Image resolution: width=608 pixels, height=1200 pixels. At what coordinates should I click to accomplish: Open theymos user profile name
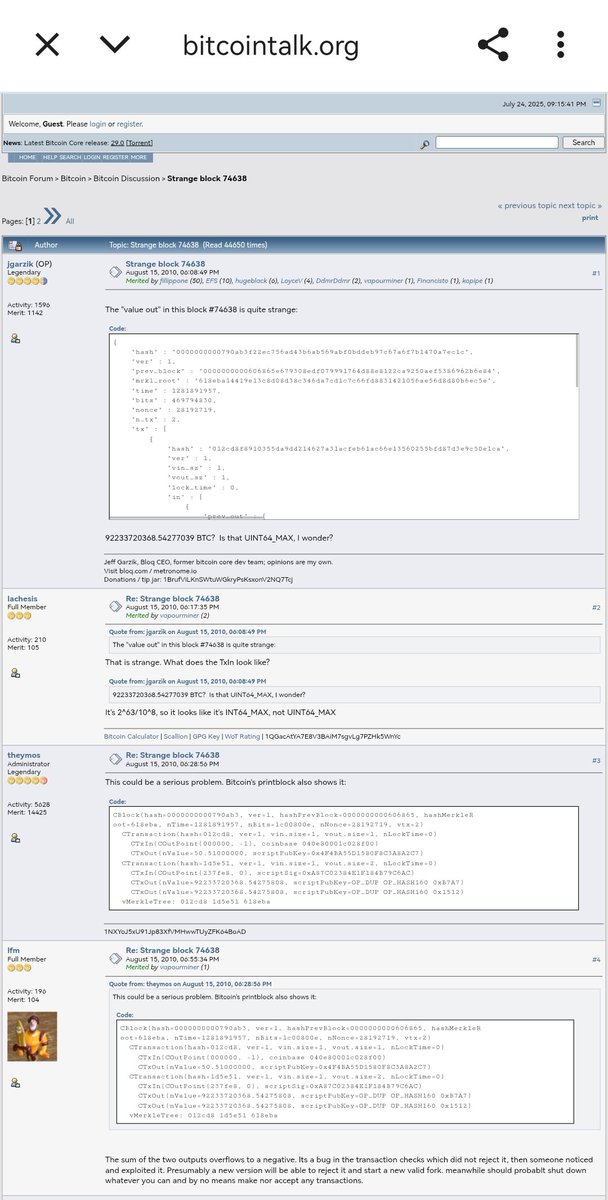(x=25, y=755)
